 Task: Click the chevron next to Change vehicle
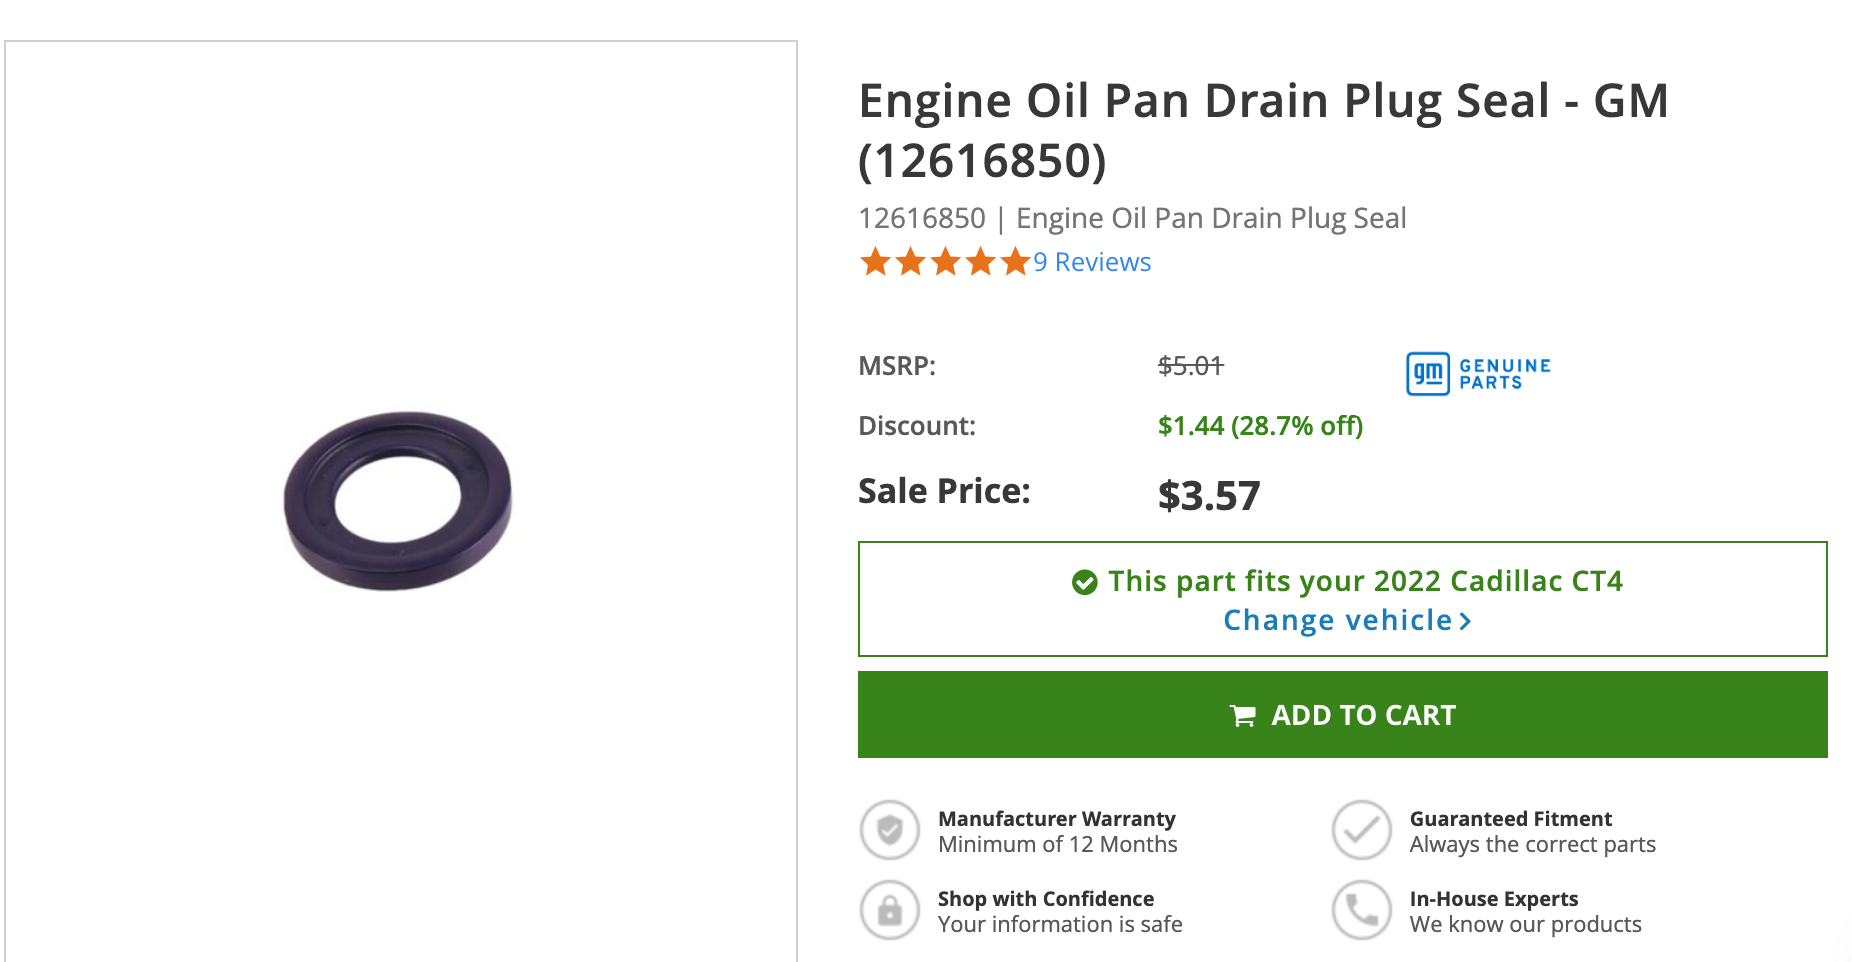pos(1466,622)
